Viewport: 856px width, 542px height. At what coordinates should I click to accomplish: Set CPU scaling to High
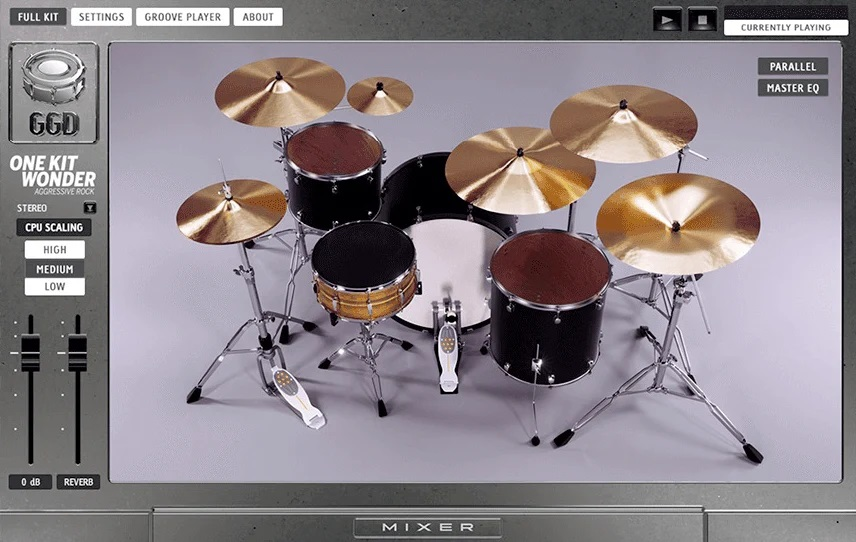(55, 249)
